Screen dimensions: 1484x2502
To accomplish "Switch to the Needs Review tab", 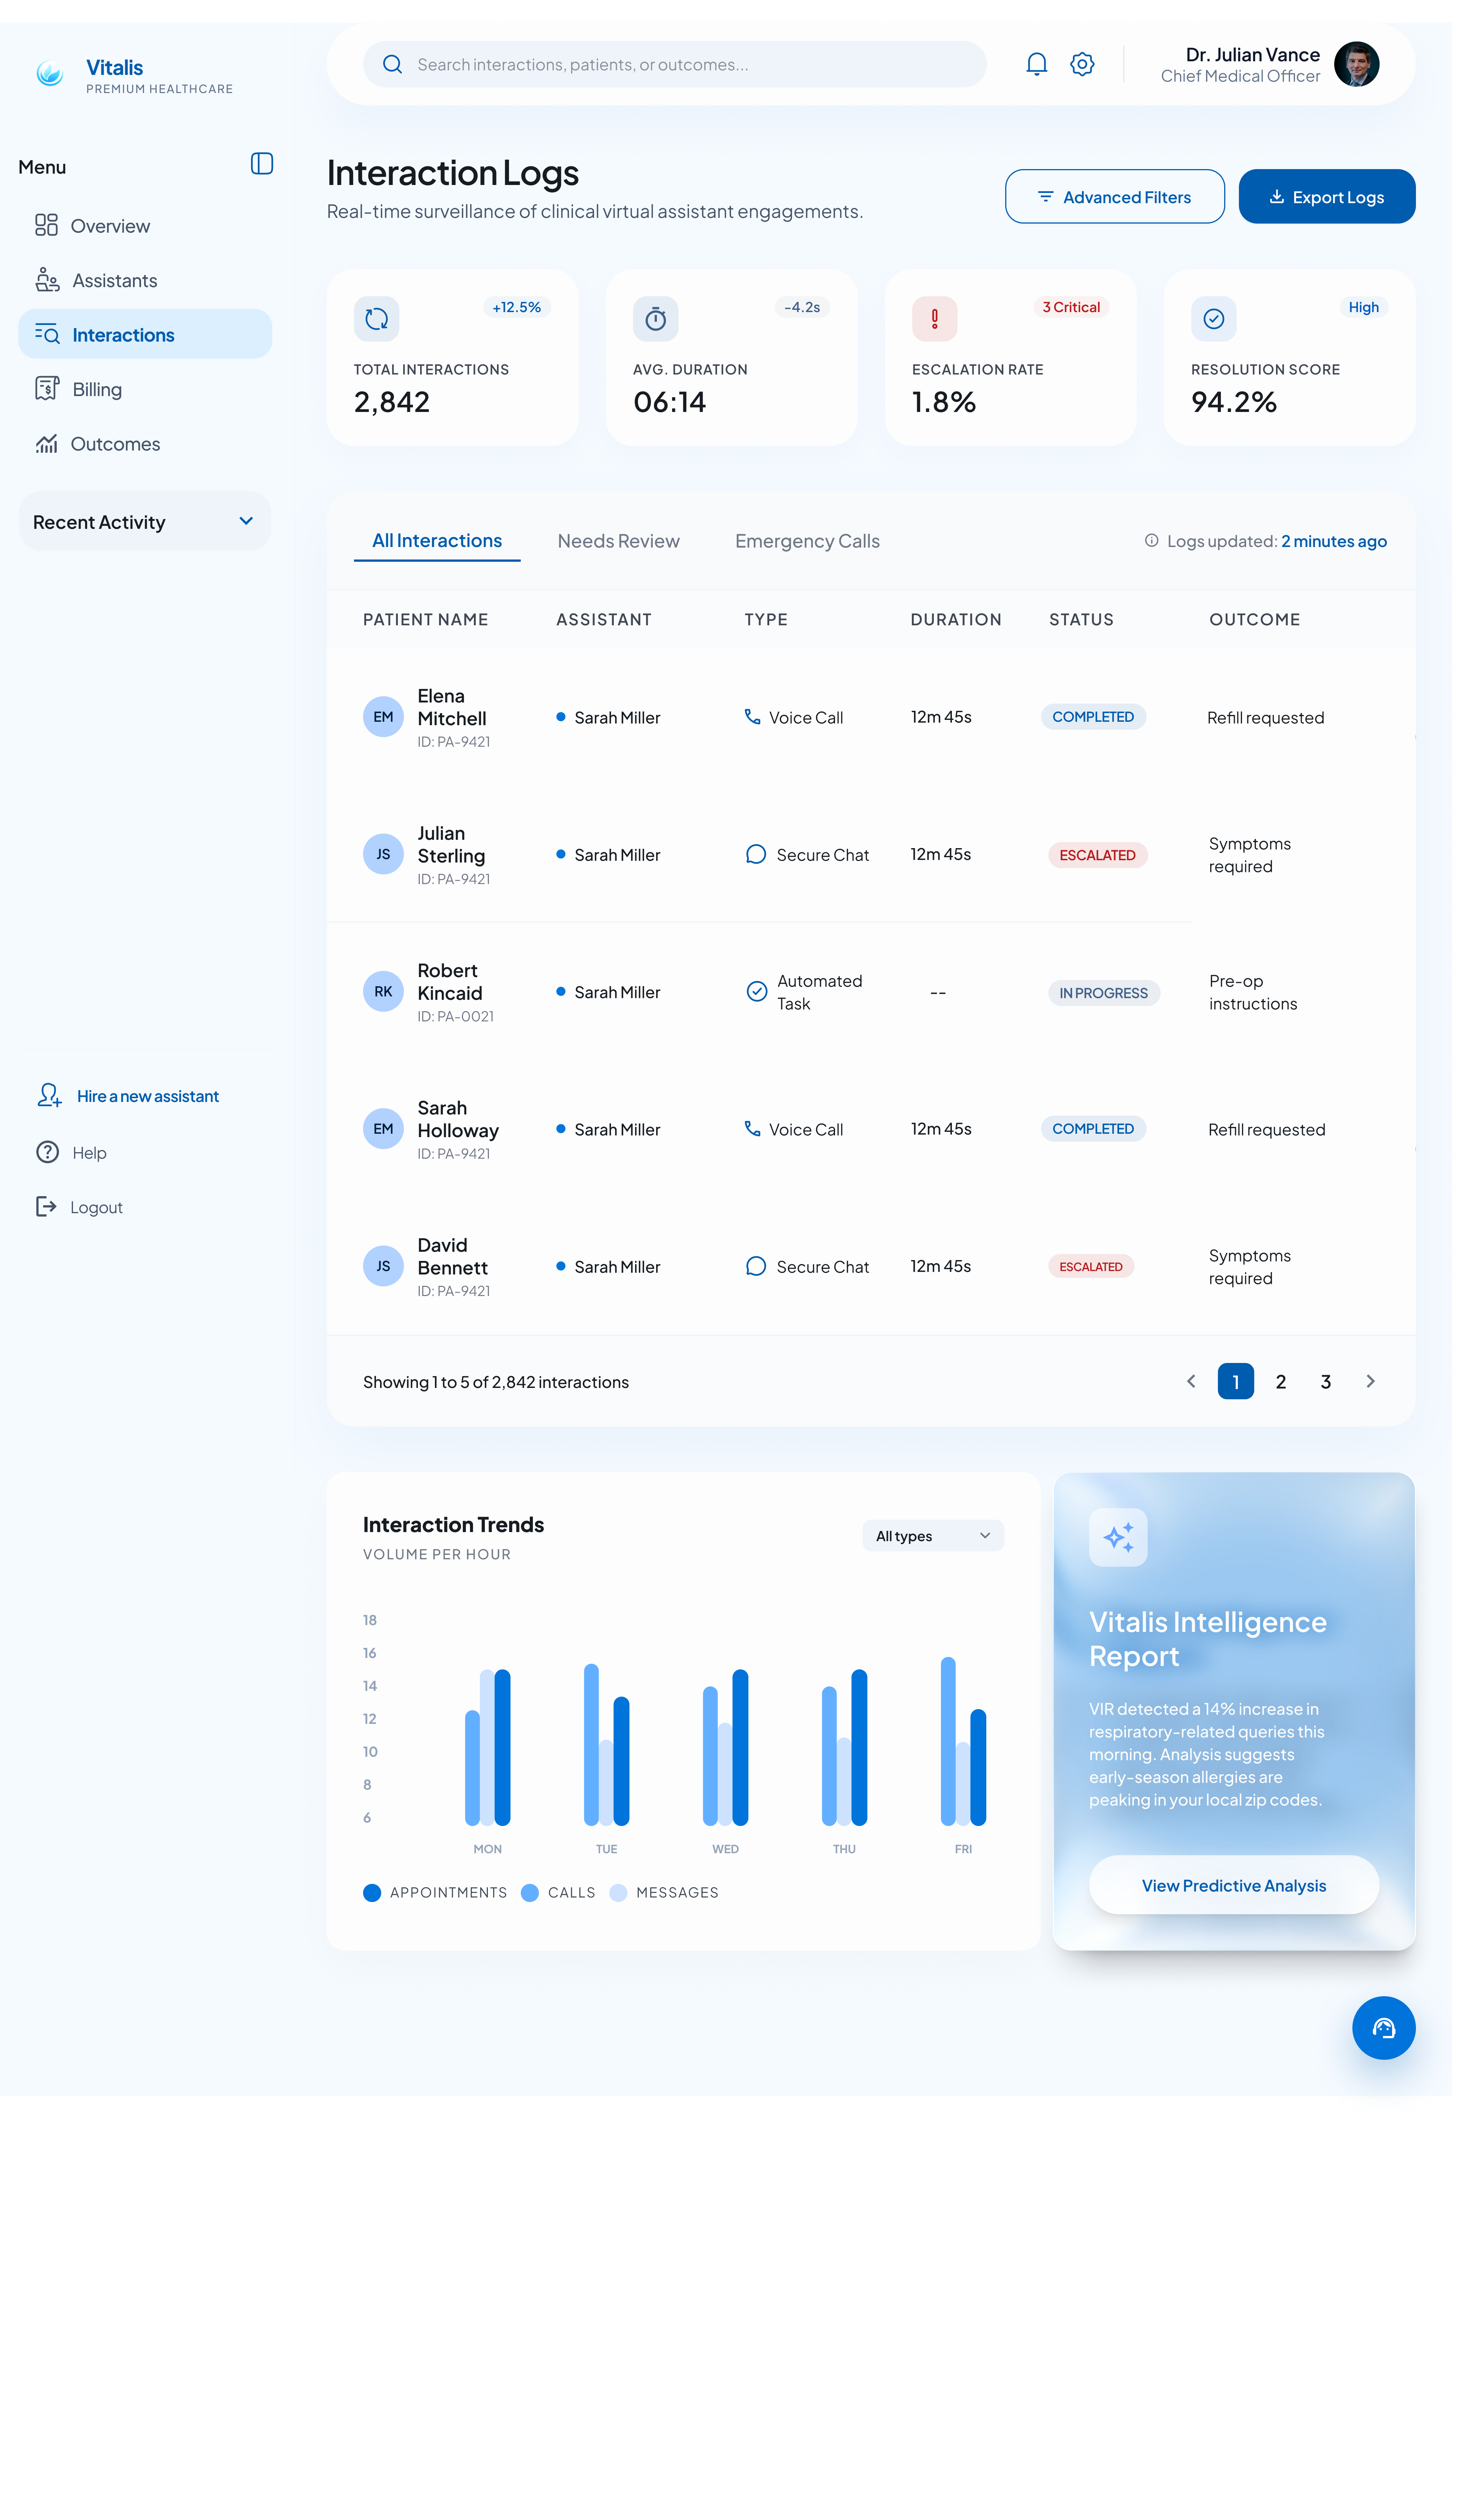I will 618,541.
